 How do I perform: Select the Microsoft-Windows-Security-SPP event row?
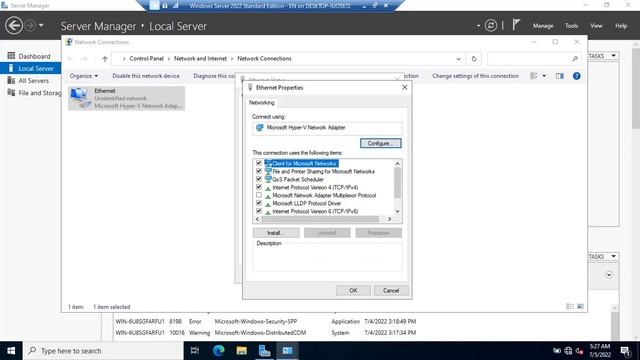click(x=265, y=322)
